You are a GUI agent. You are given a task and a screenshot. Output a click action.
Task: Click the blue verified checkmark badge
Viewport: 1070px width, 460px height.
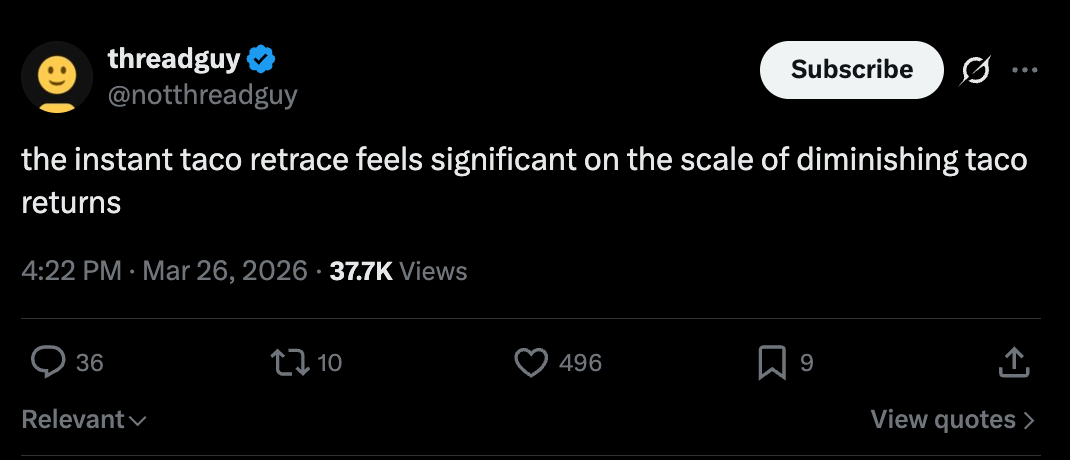pos(261,59)
